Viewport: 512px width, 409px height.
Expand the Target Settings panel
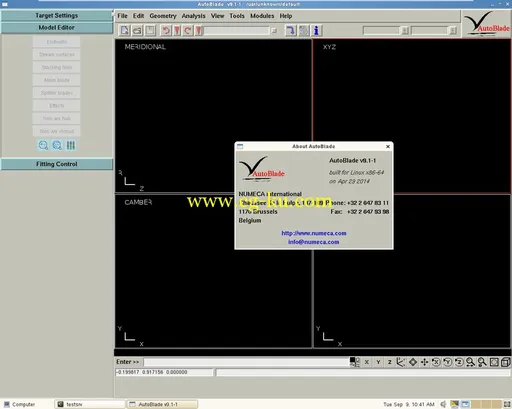coord(57,15)
